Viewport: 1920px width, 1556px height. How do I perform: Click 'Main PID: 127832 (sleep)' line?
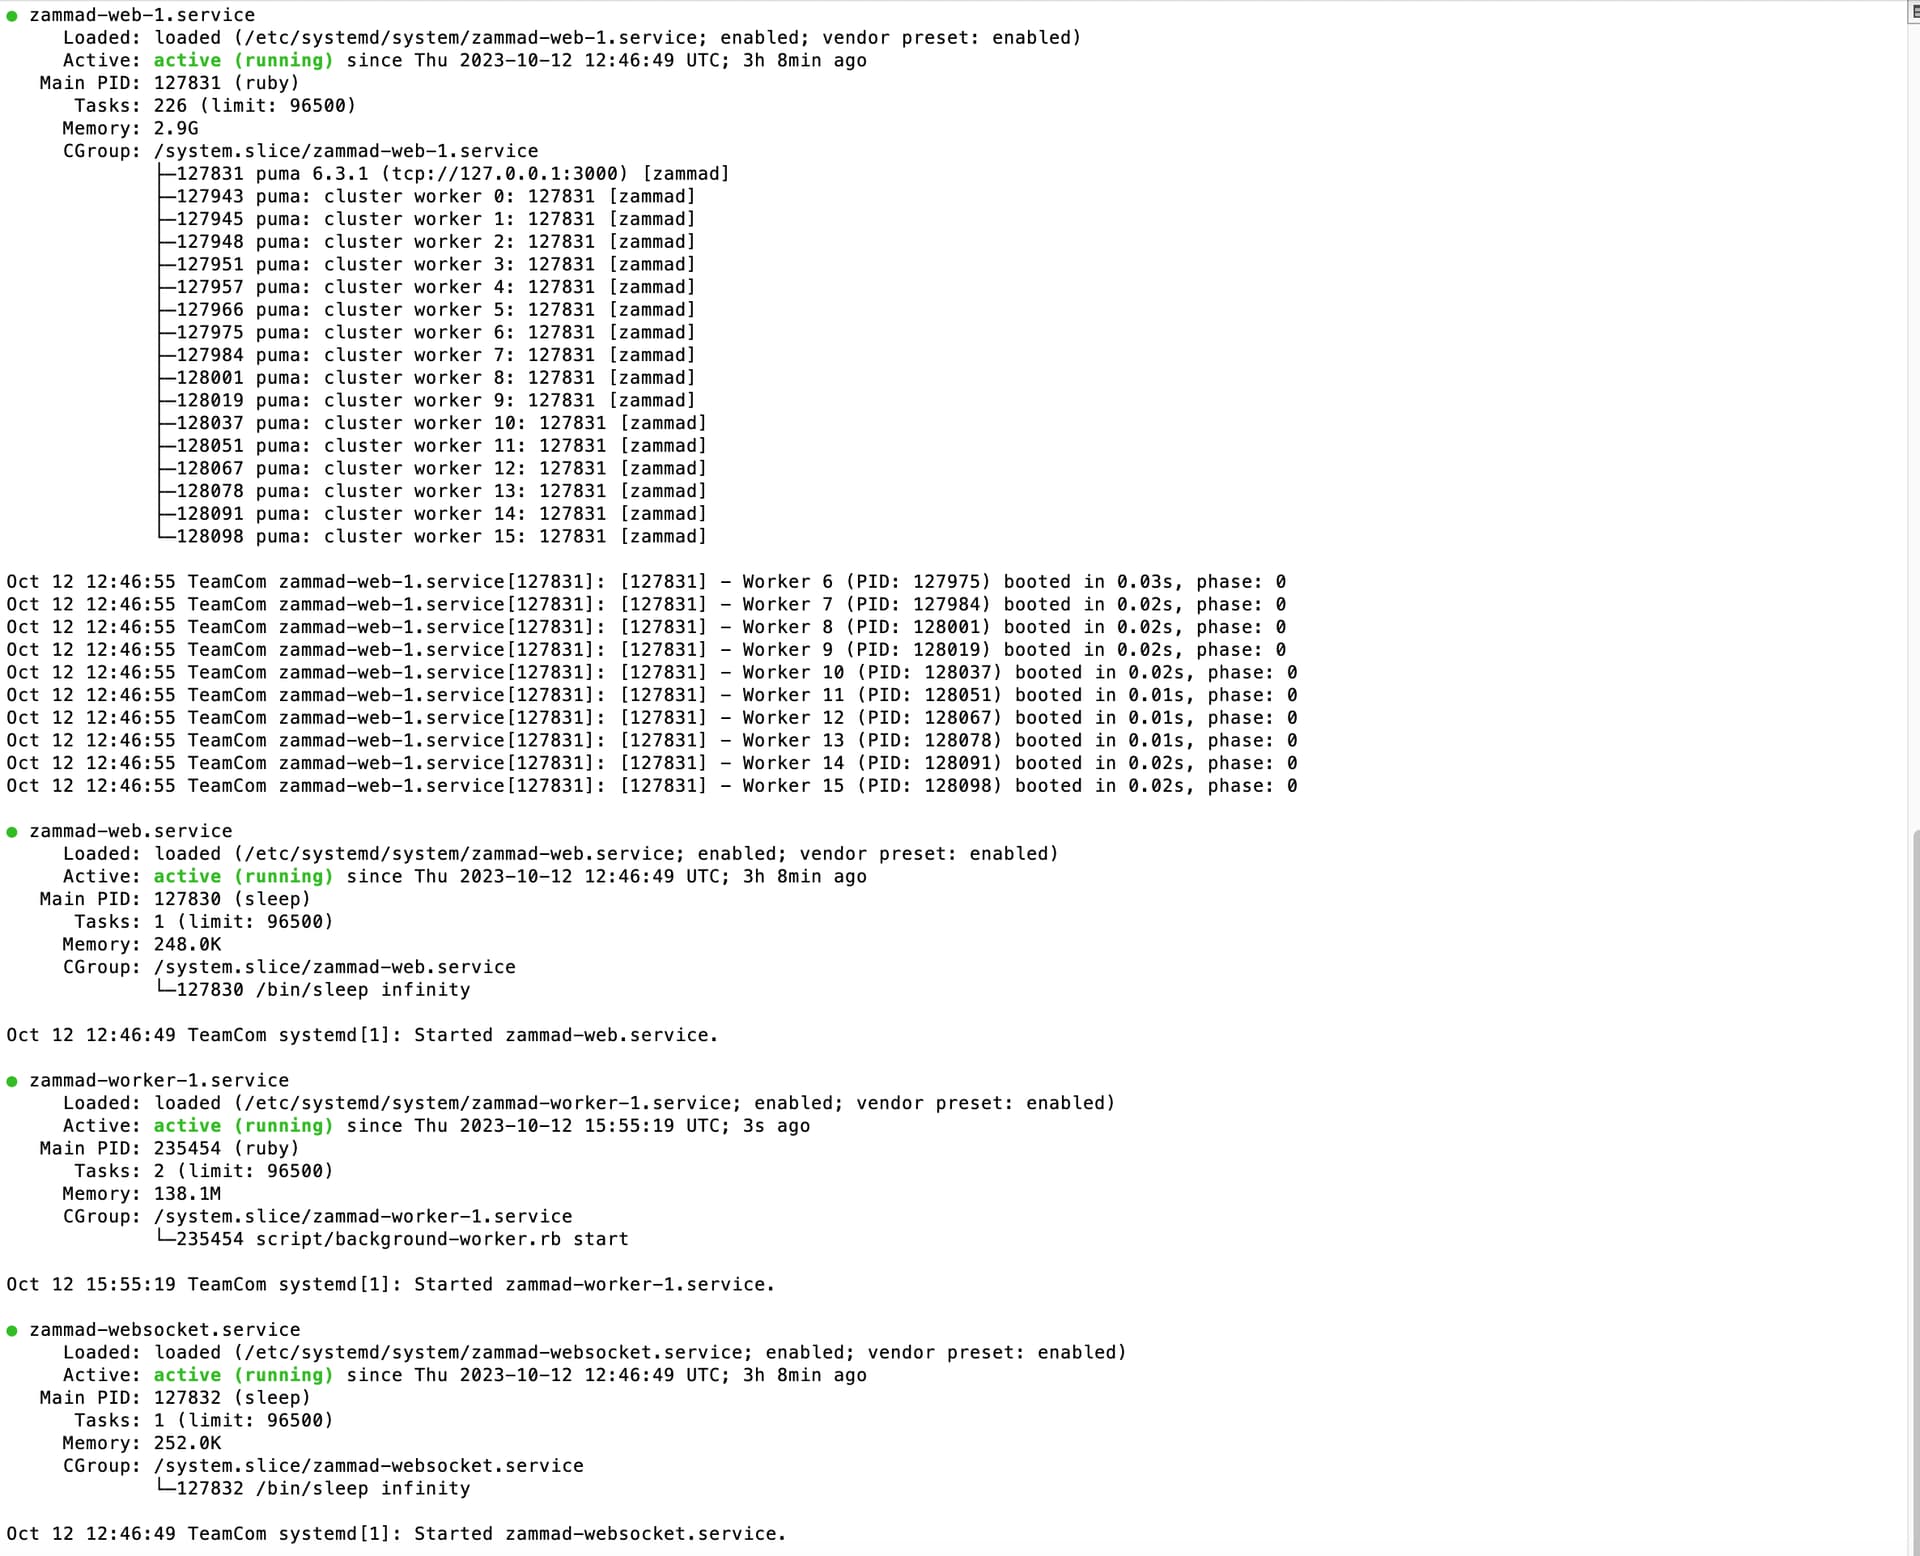click(175, 1398)
